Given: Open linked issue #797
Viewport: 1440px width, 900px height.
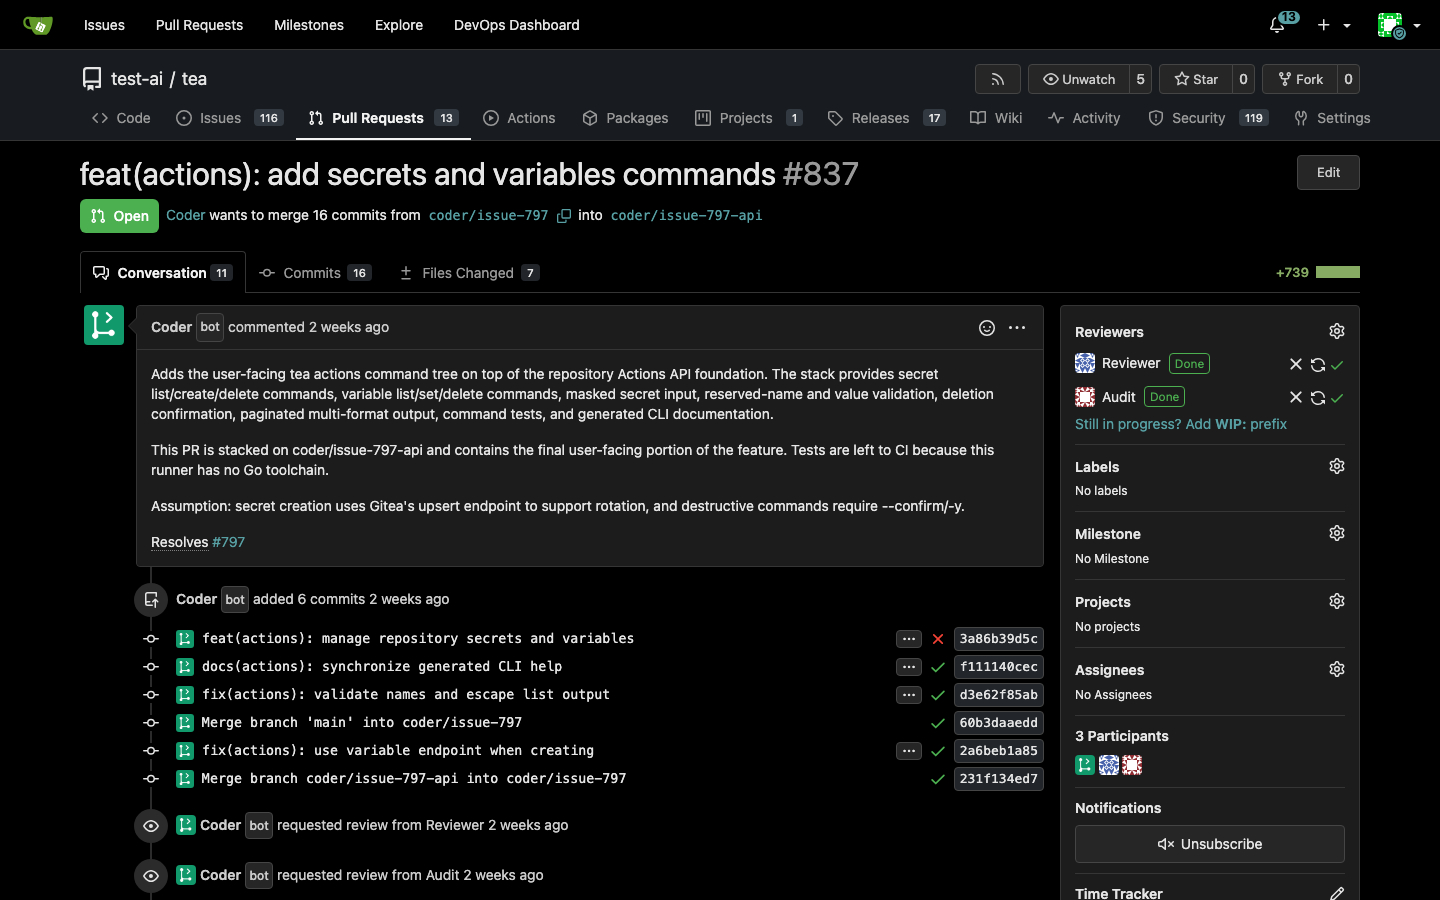Looking at the screenshot, I should [x=228, y=542].
